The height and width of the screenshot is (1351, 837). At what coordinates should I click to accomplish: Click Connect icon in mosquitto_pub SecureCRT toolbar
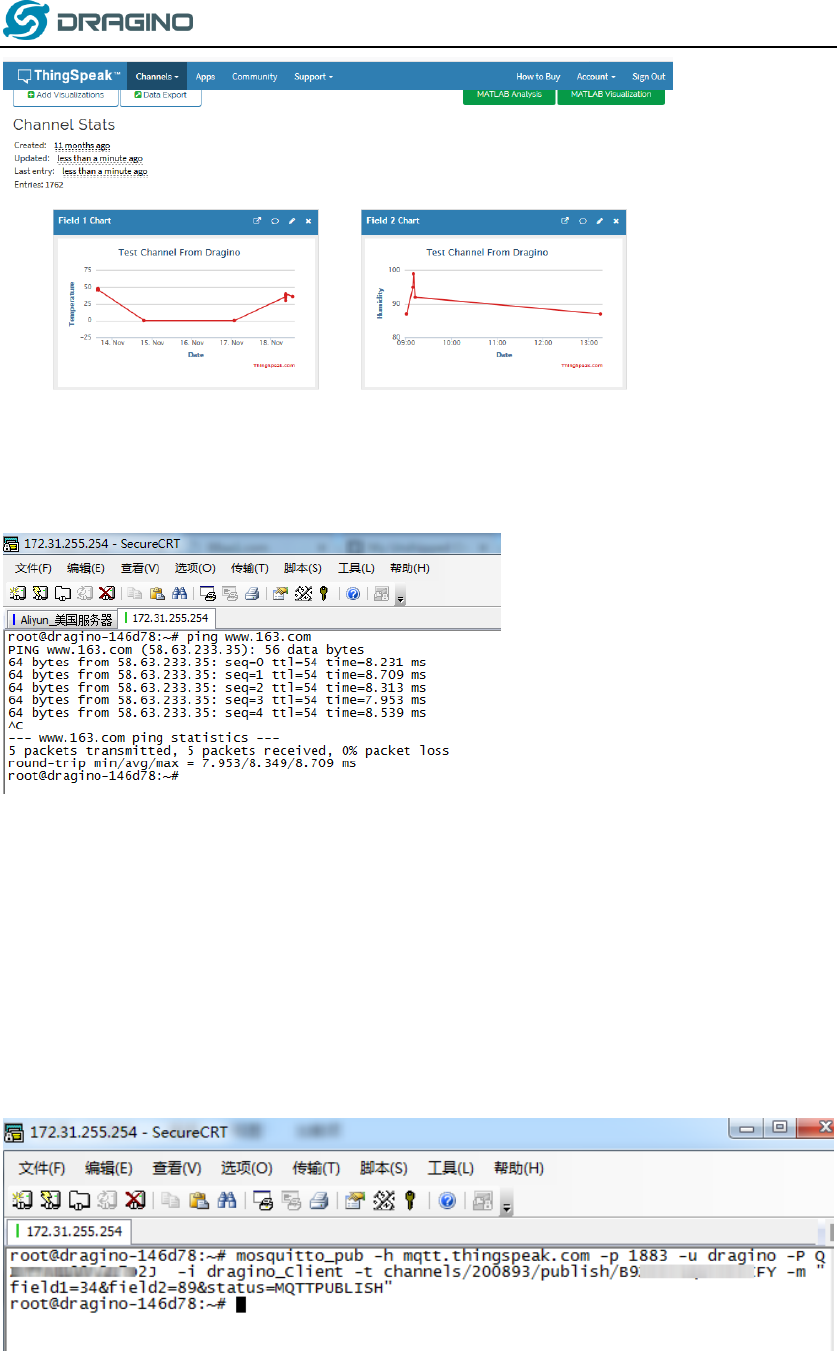point(22,1199)
